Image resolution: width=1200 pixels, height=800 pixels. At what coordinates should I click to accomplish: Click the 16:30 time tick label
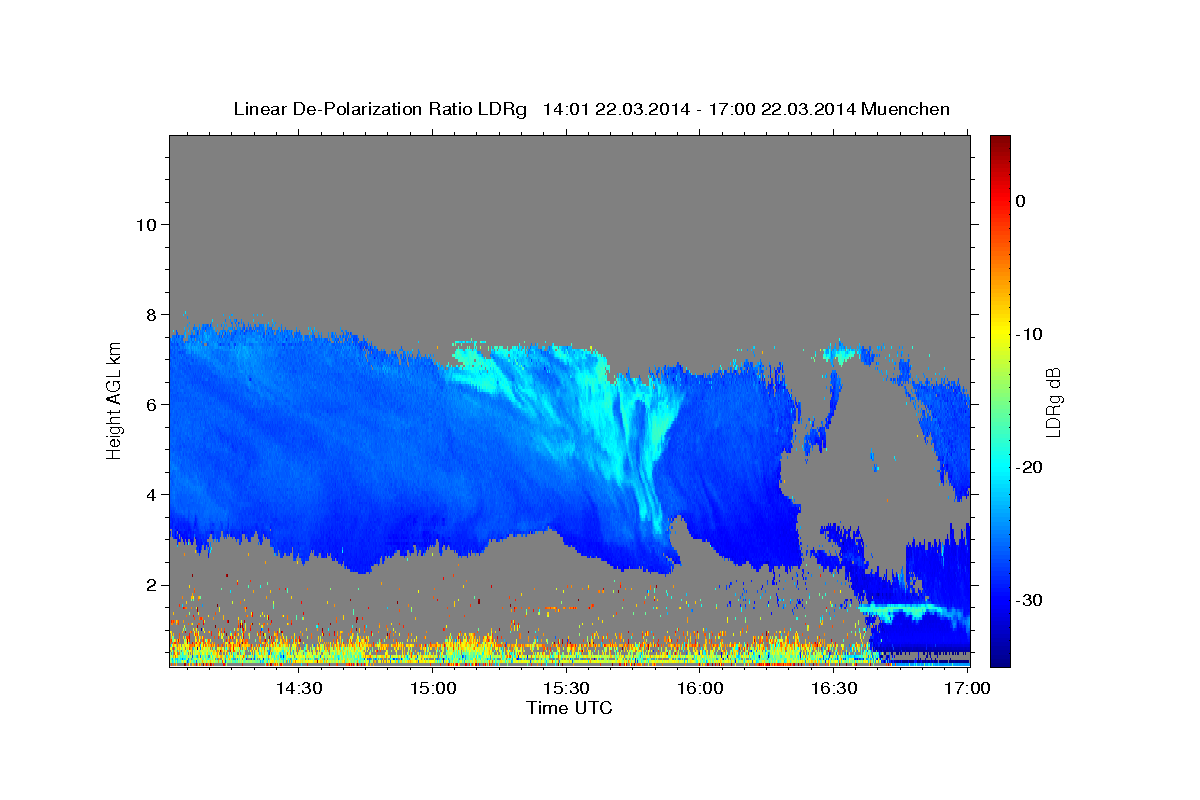coord(834,688)
